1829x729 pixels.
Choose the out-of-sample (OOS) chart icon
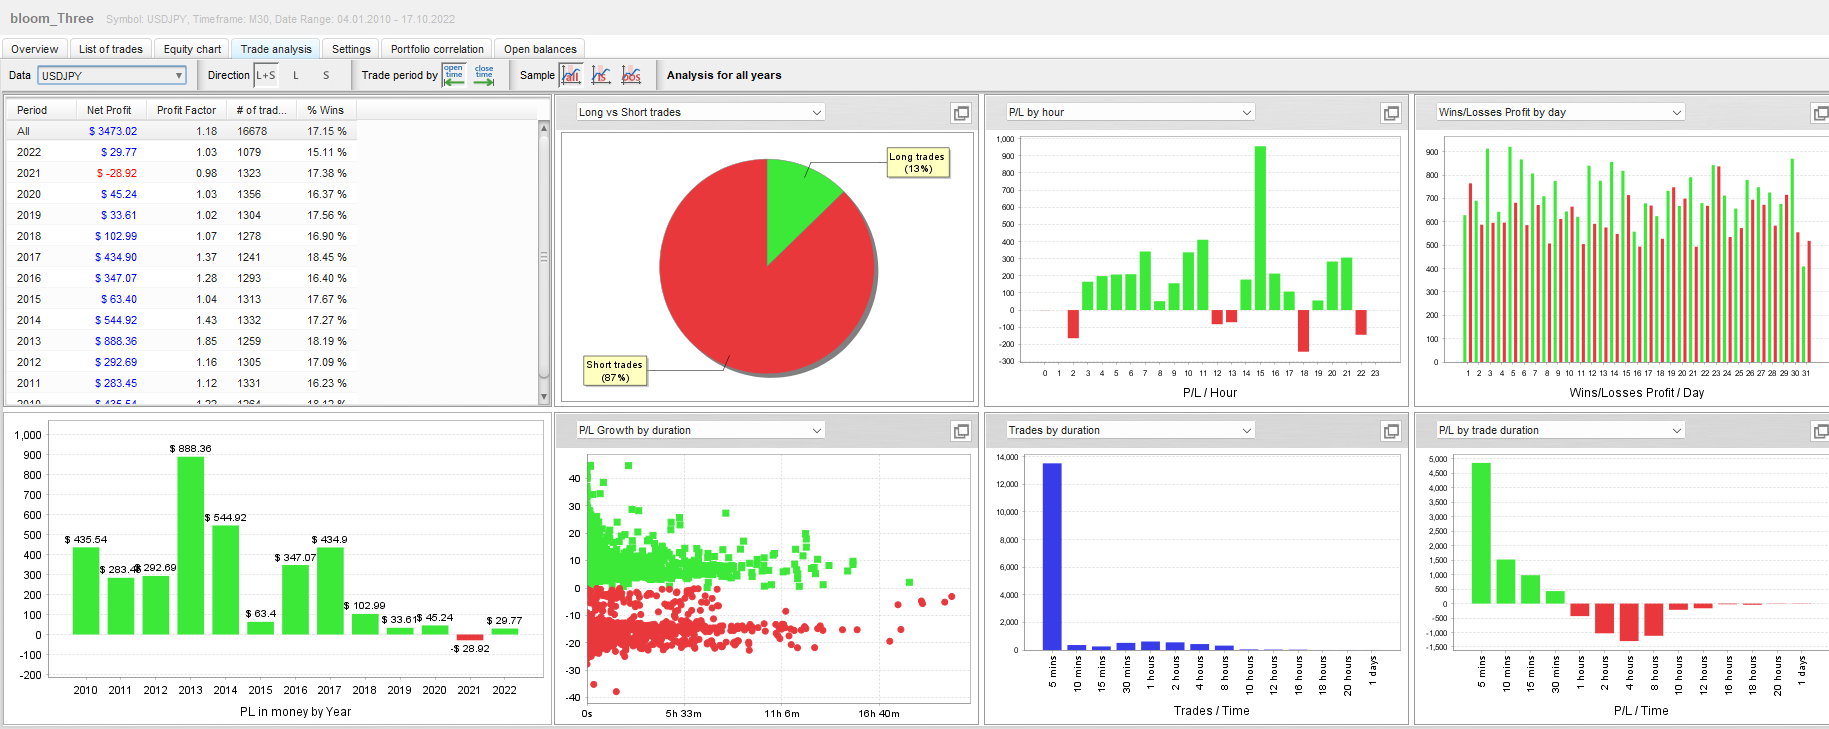click(x=631, y=75)
